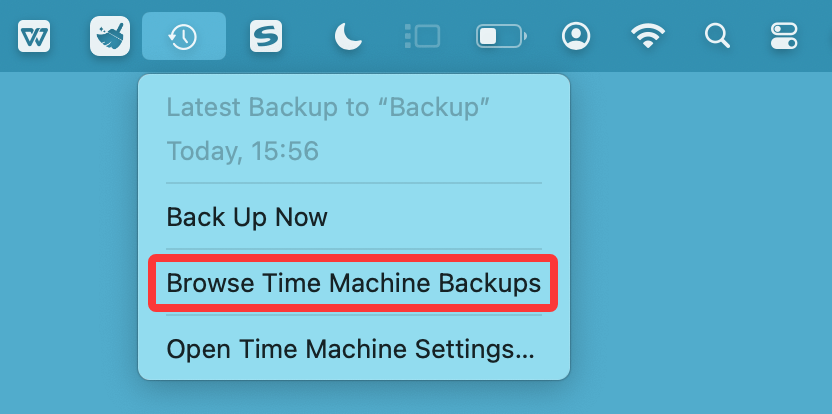Open Focus via the moon icon
Image resolution: width=832 pixels, height=414 pixels.
tap(347, 37)
